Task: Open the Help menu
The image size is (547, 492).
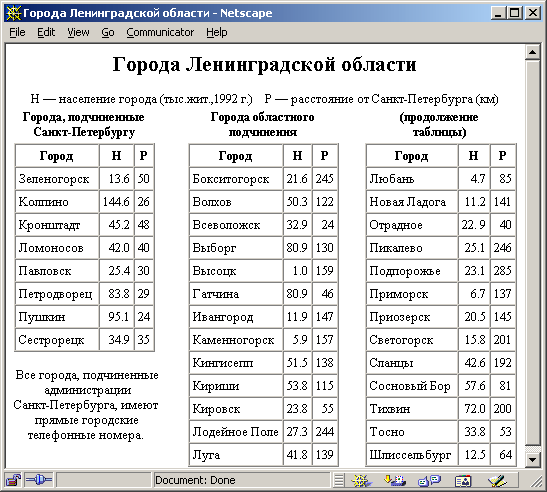Action: pos(217,32)
